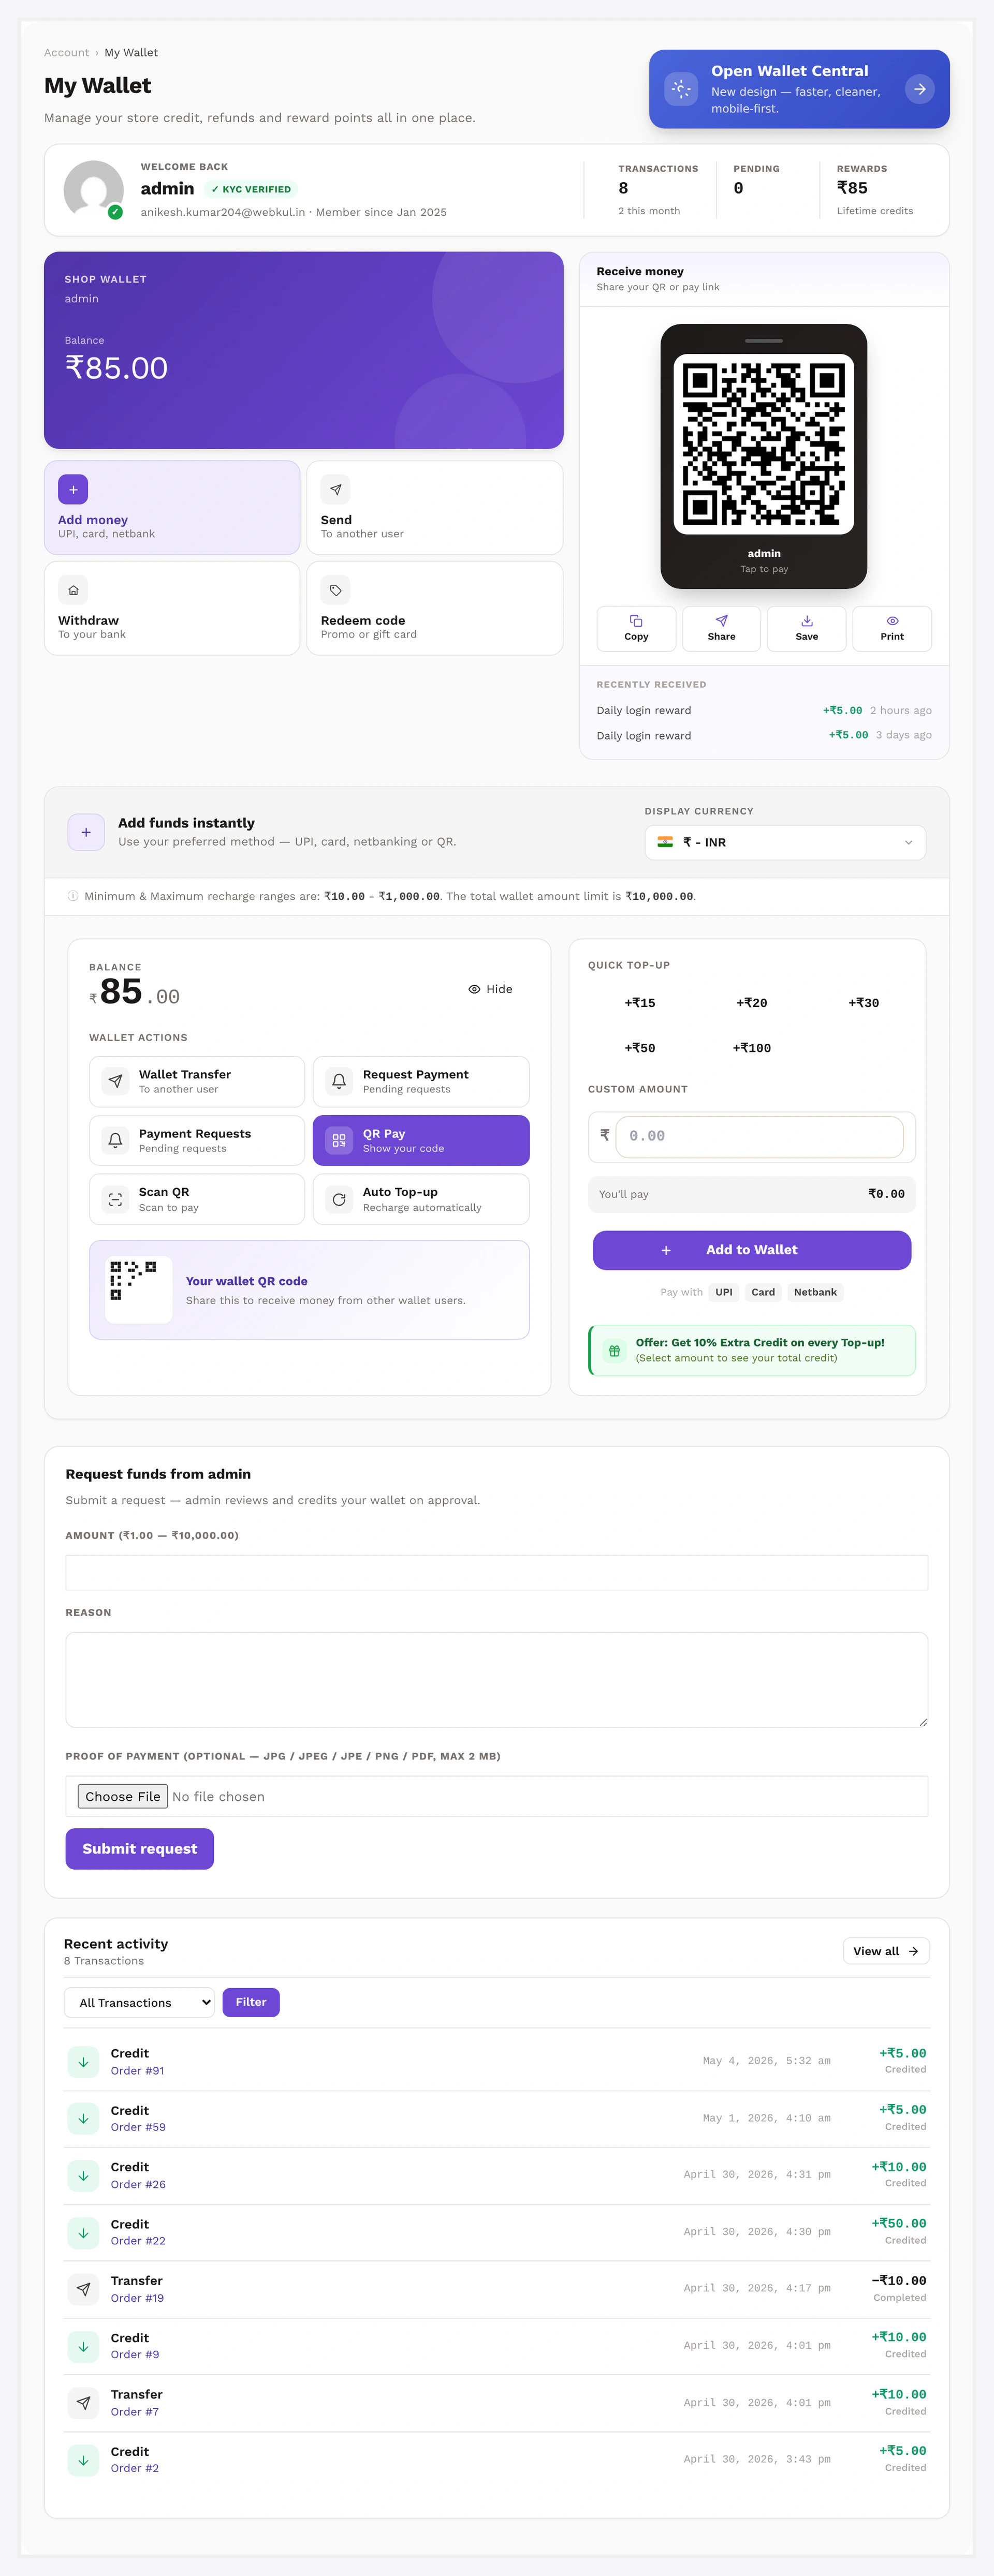Image resolution: width=994 pixels, height=2576 pixels.
Task: Click the '2 this month' transactions text
Action: pos(649,211)
